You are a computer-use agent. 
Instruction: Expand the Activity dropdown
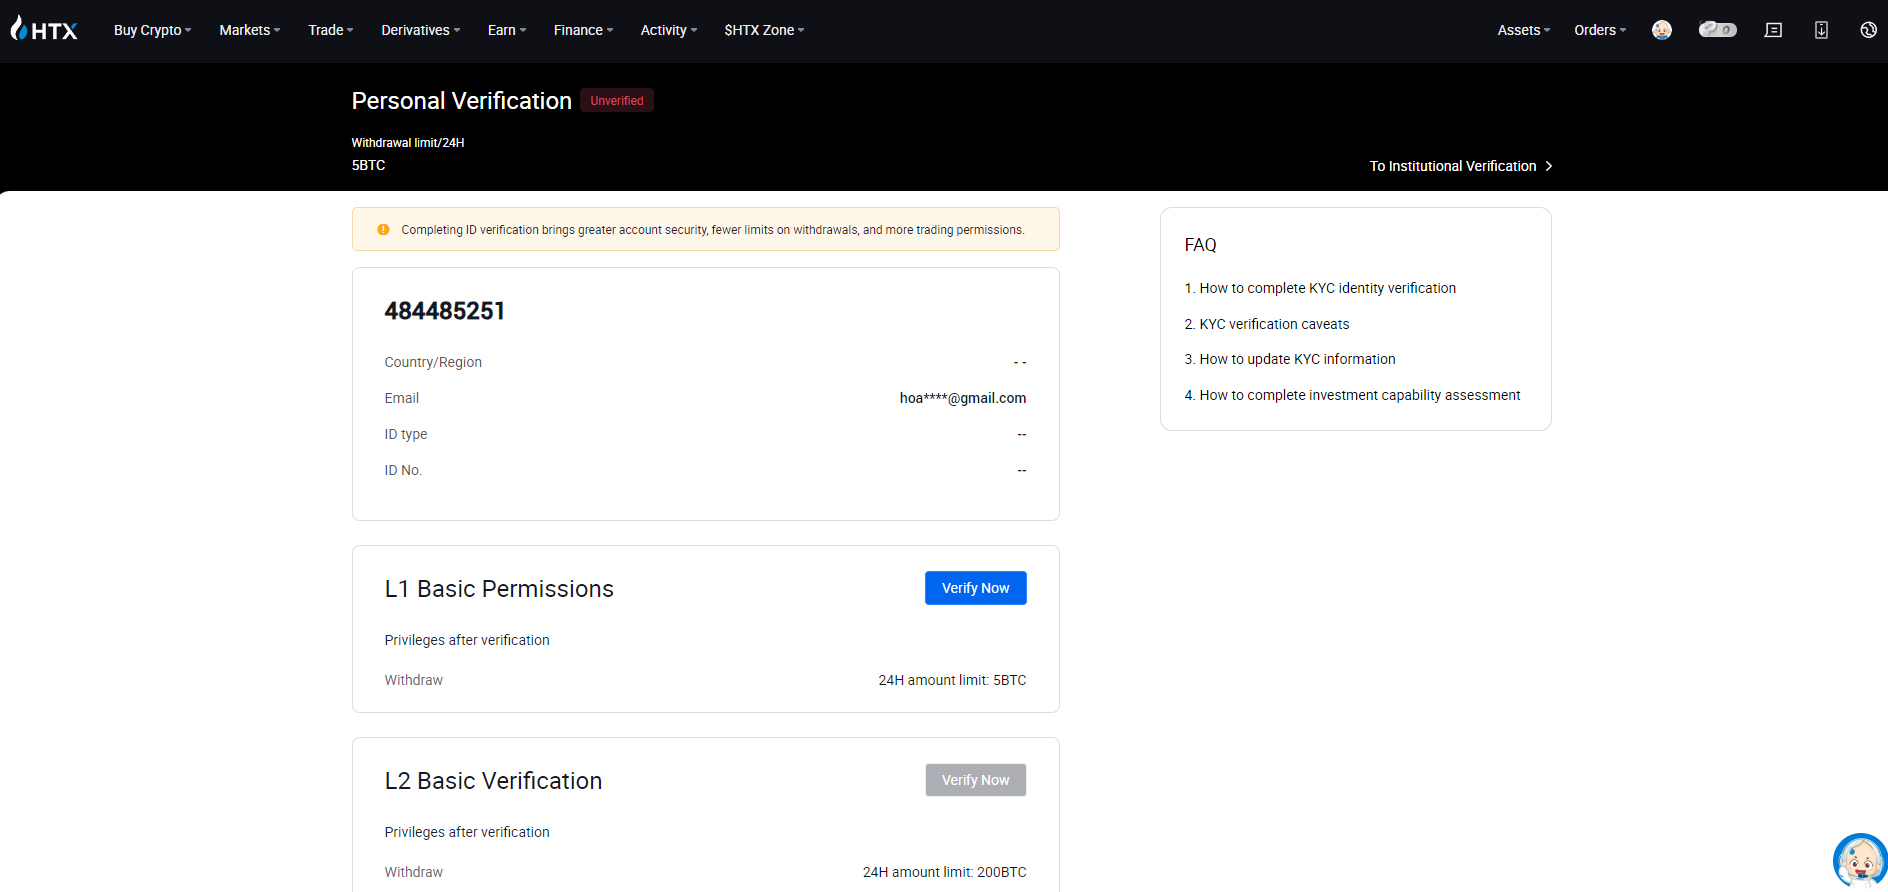[x=669, y=30]
